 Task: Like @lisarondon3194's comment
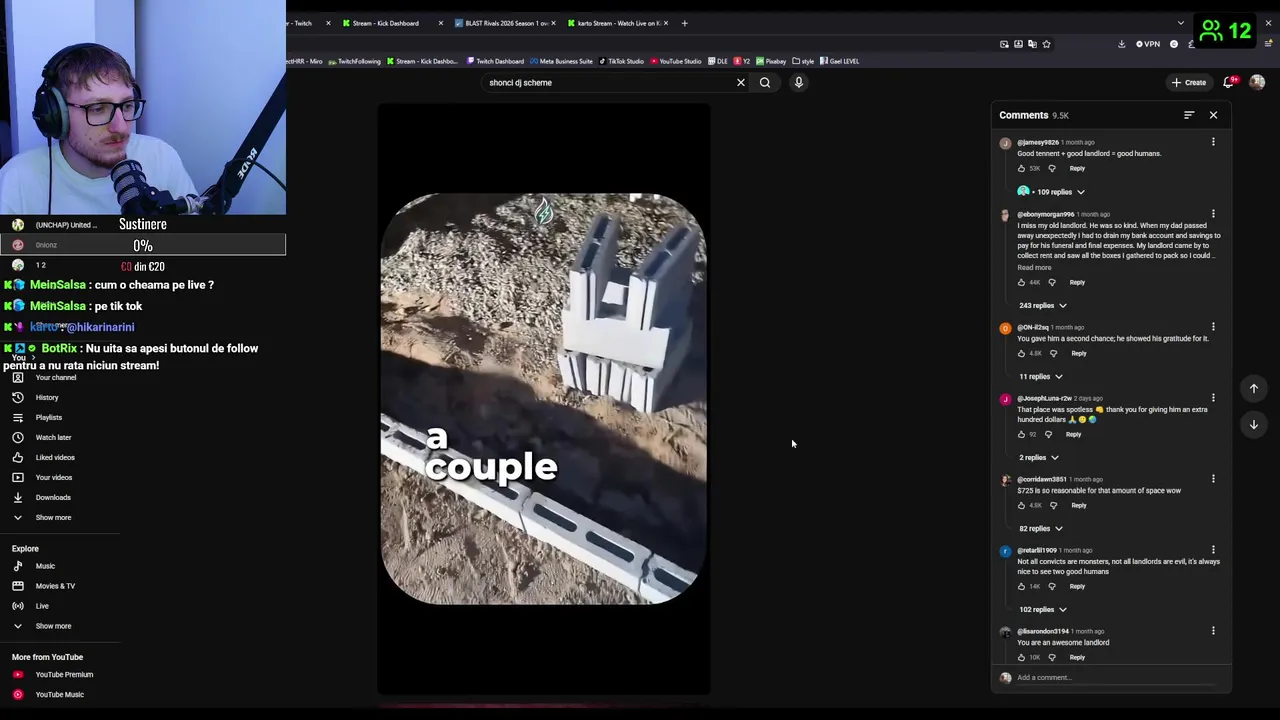pyautogui.click(x=1021, y=657)
